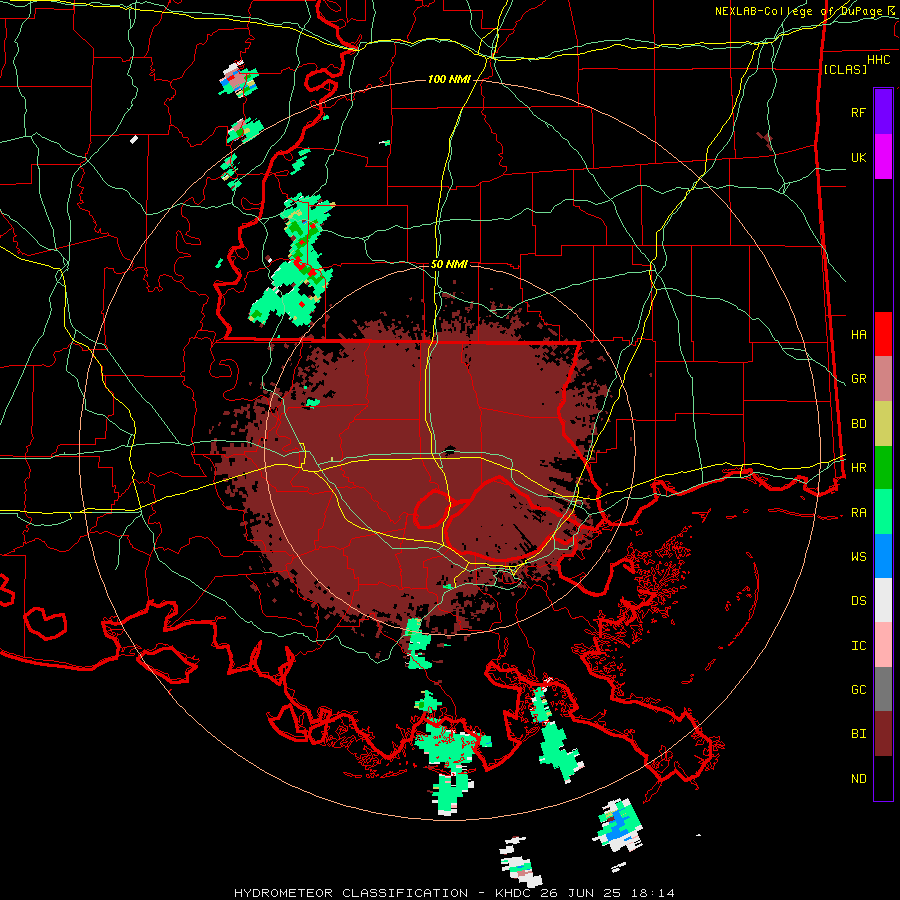Select the yellow BD legend swatch

point(883,424)
